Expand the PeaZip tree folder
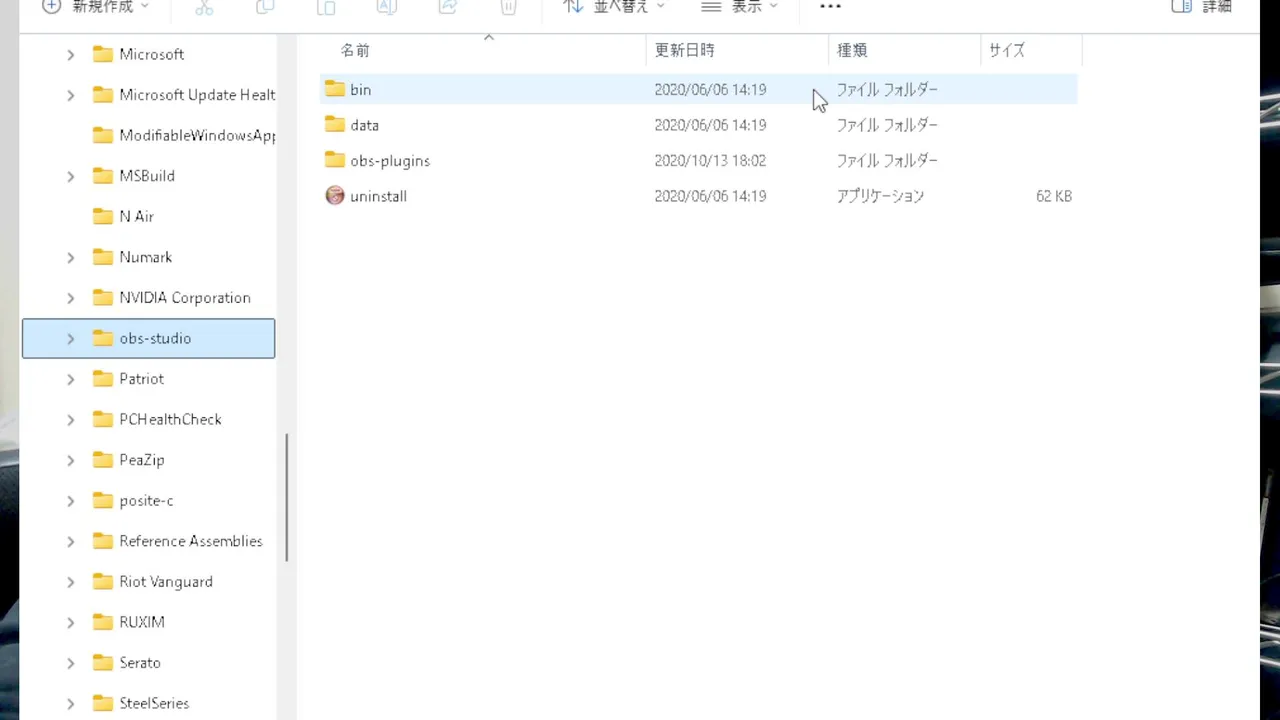Screen dimensions: 1280x720 pos(70,460)
